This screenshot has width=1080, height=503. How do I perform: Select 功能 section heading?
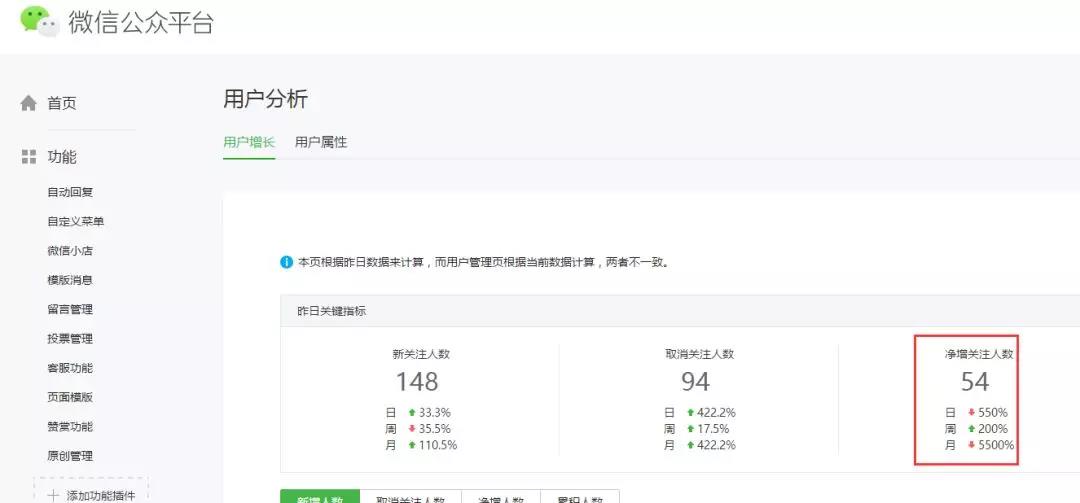point(62,157)
